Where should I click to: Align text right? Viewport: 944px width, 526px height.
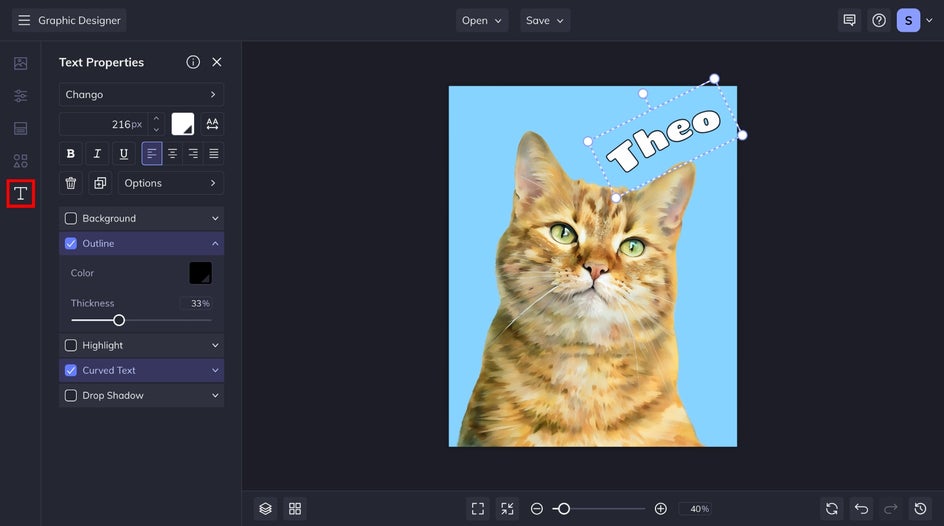[193, 153]
